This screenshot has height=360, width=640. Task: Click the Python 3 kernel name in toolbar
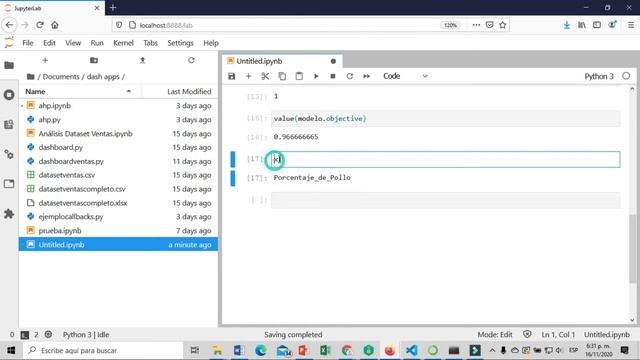(x=599, y=76)
